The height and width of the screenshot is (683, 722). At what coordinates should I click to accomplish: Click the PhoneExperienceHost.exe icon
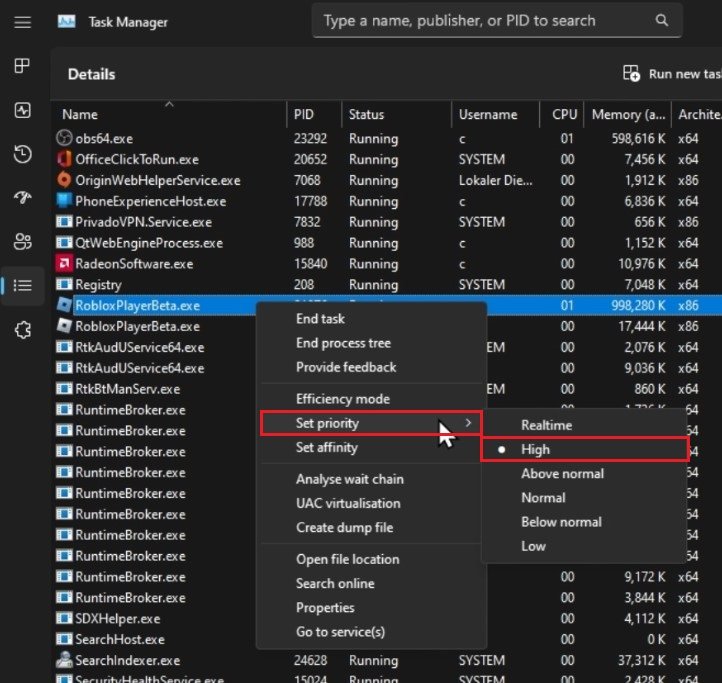click(64, 200)
